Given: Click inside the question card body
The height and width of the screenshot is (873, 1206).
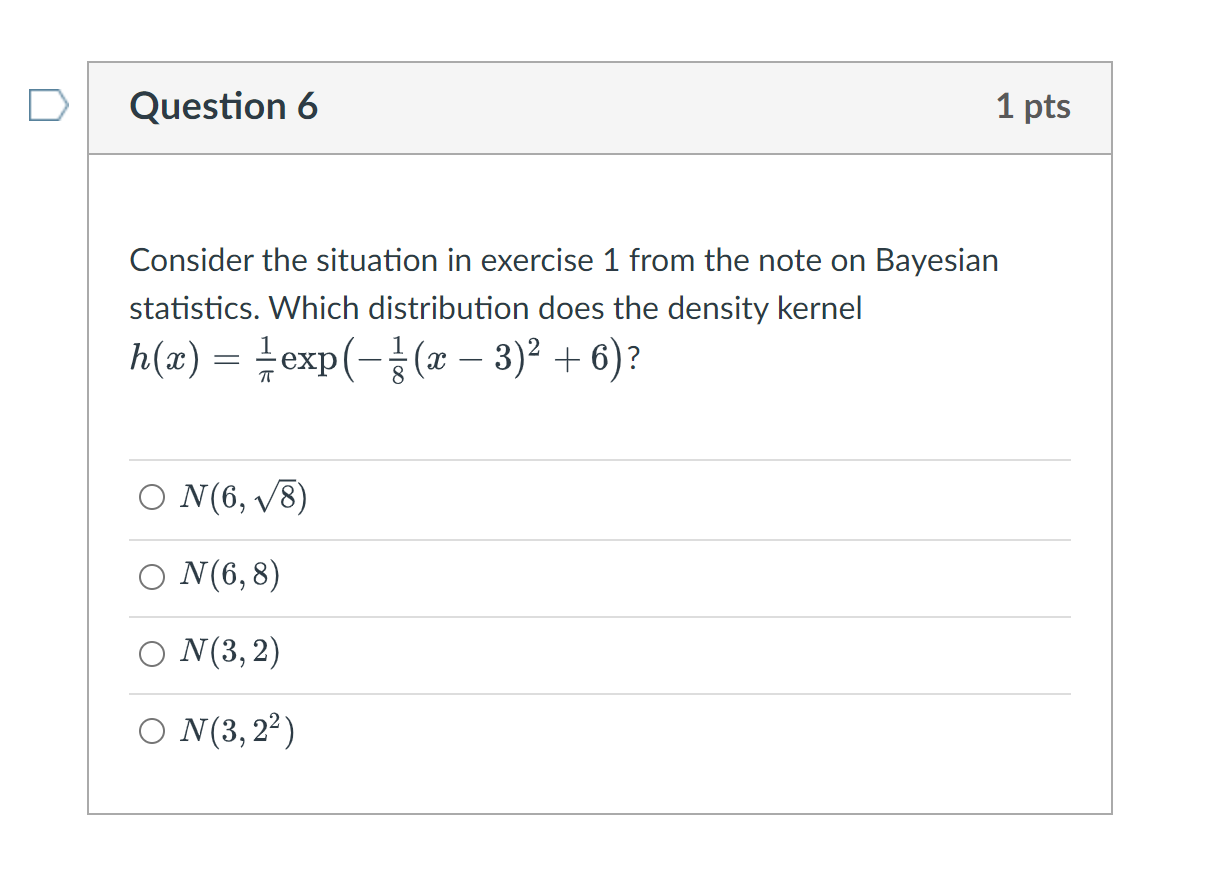Looking at the screenshot, I should coord(600,420).
